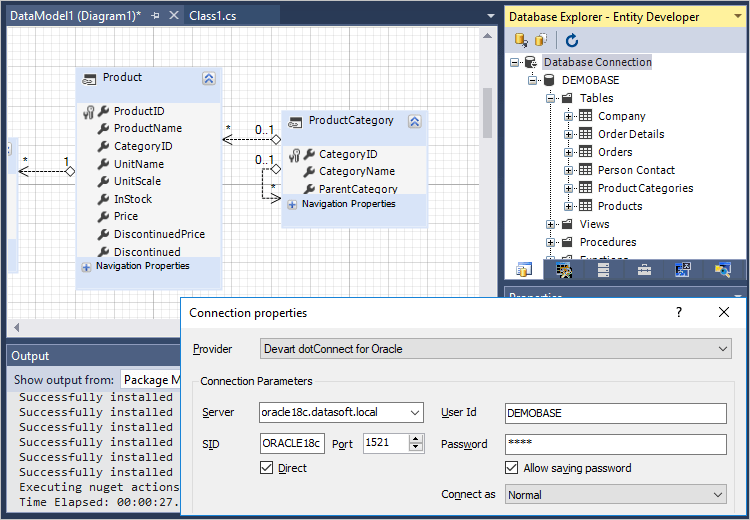Select the Database Connection tree item

[x=597, y=62]
